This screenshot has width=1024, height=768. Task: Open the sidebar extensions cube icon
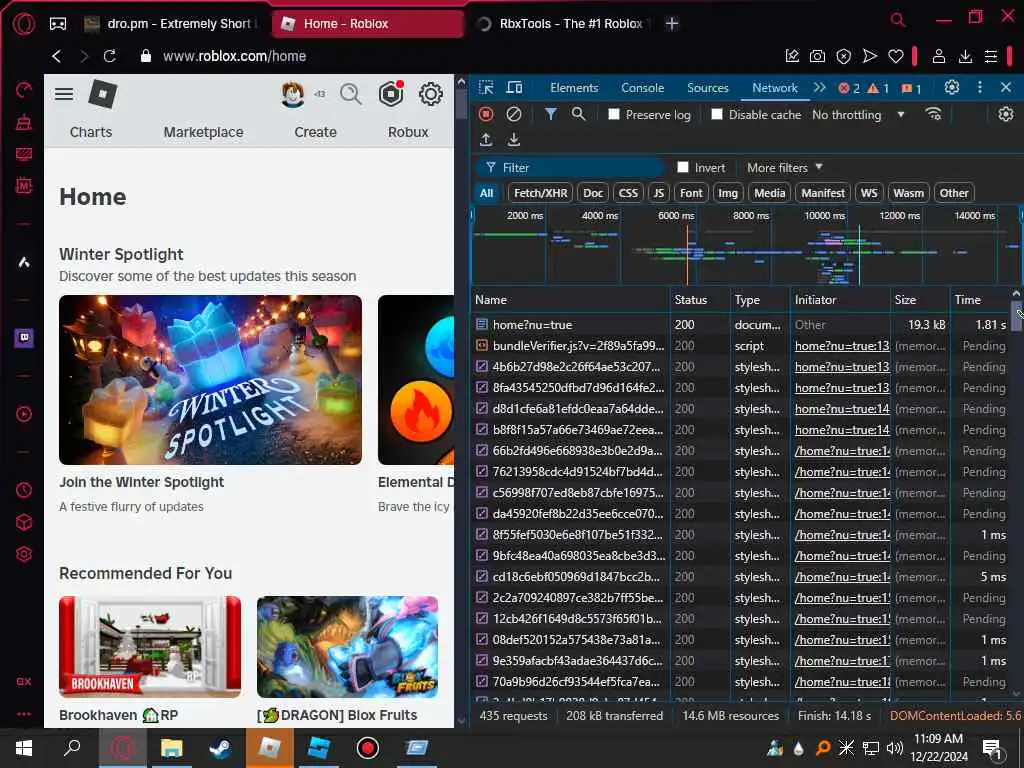(x=24, y=522)
